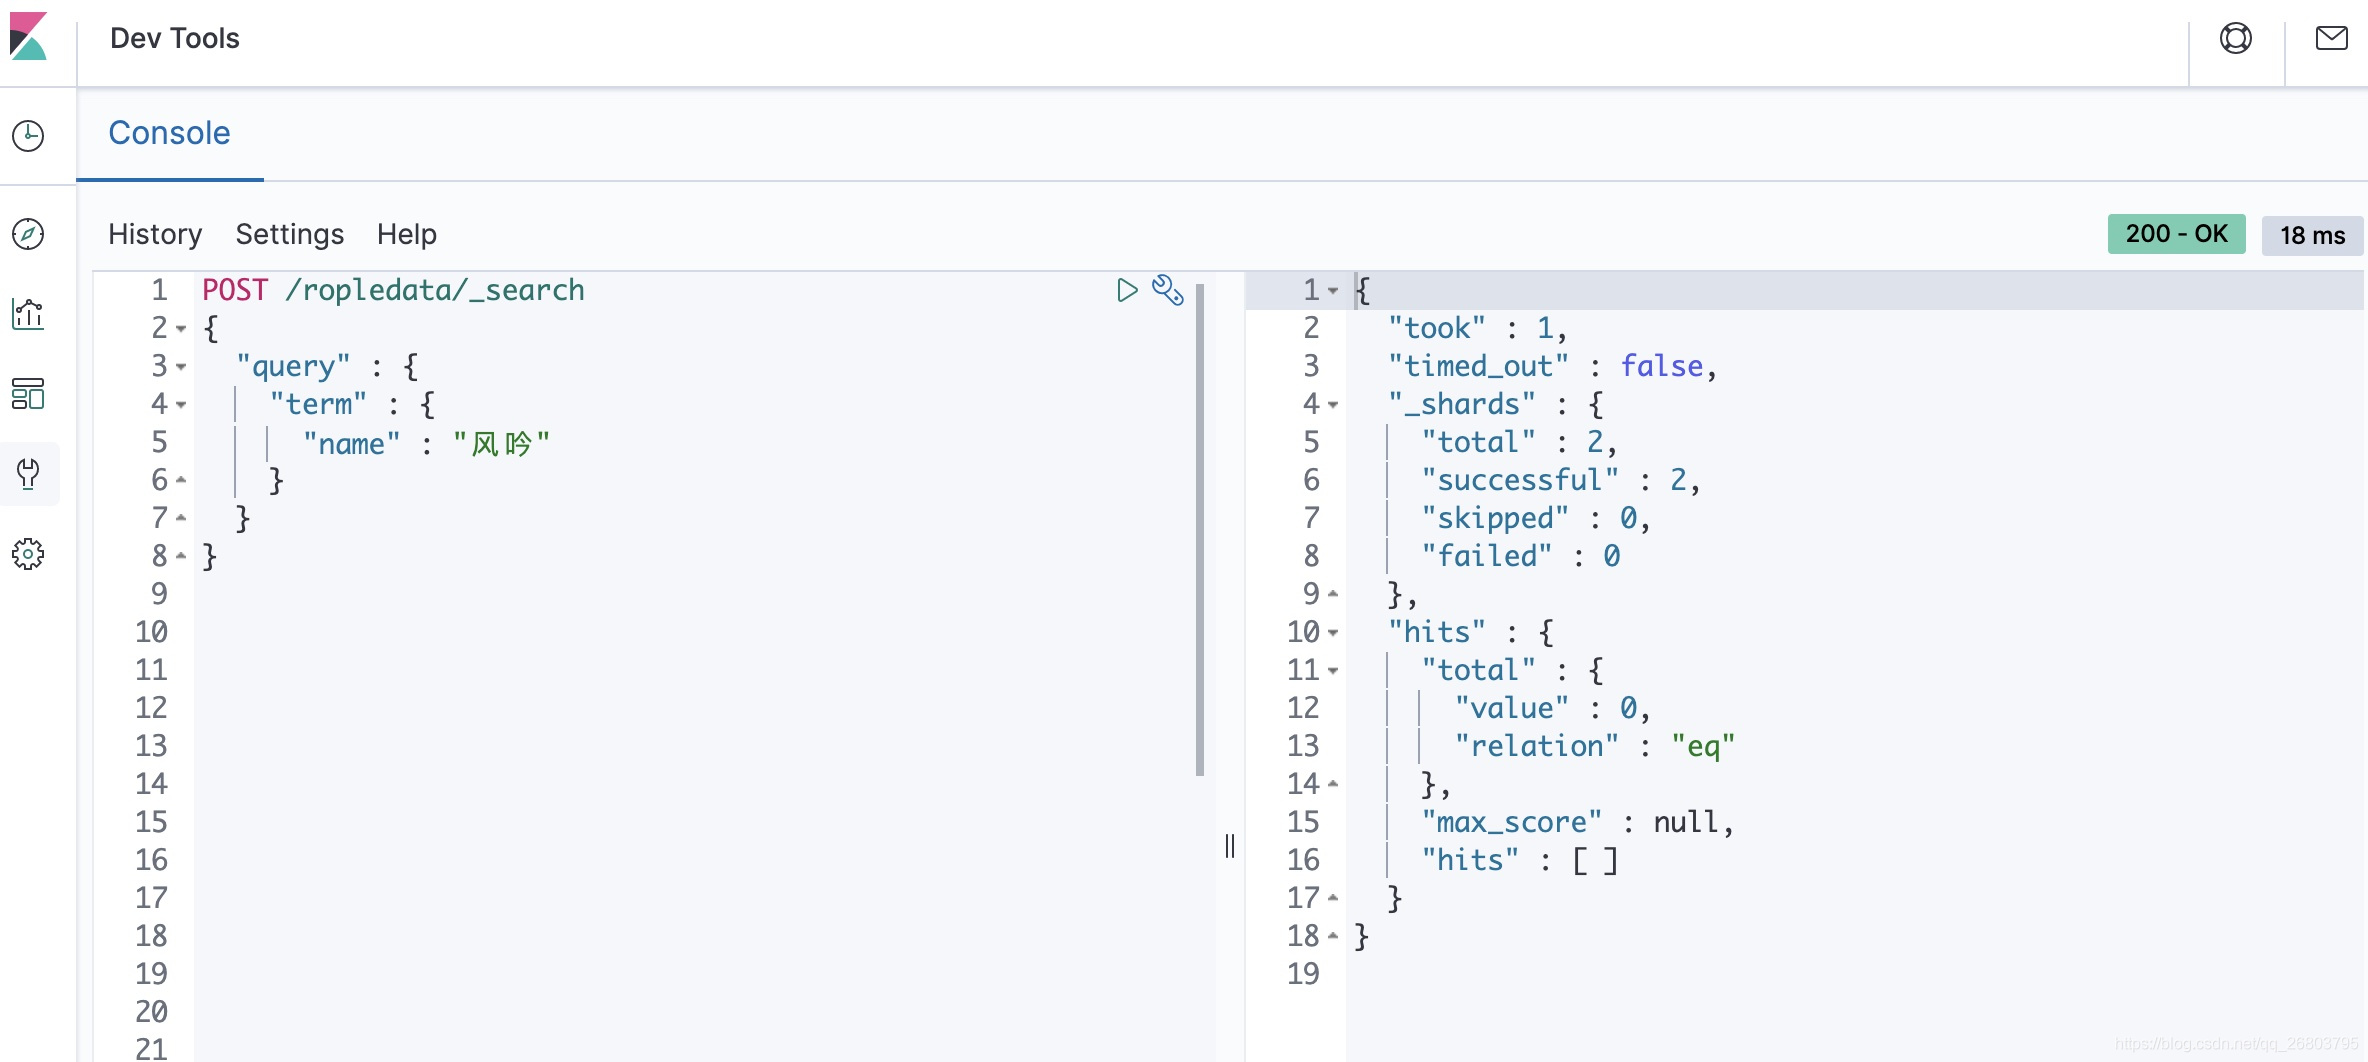The image size is (2368, 1062).
Task: Open Discover compass icon in sidebar
Action: 28,234
